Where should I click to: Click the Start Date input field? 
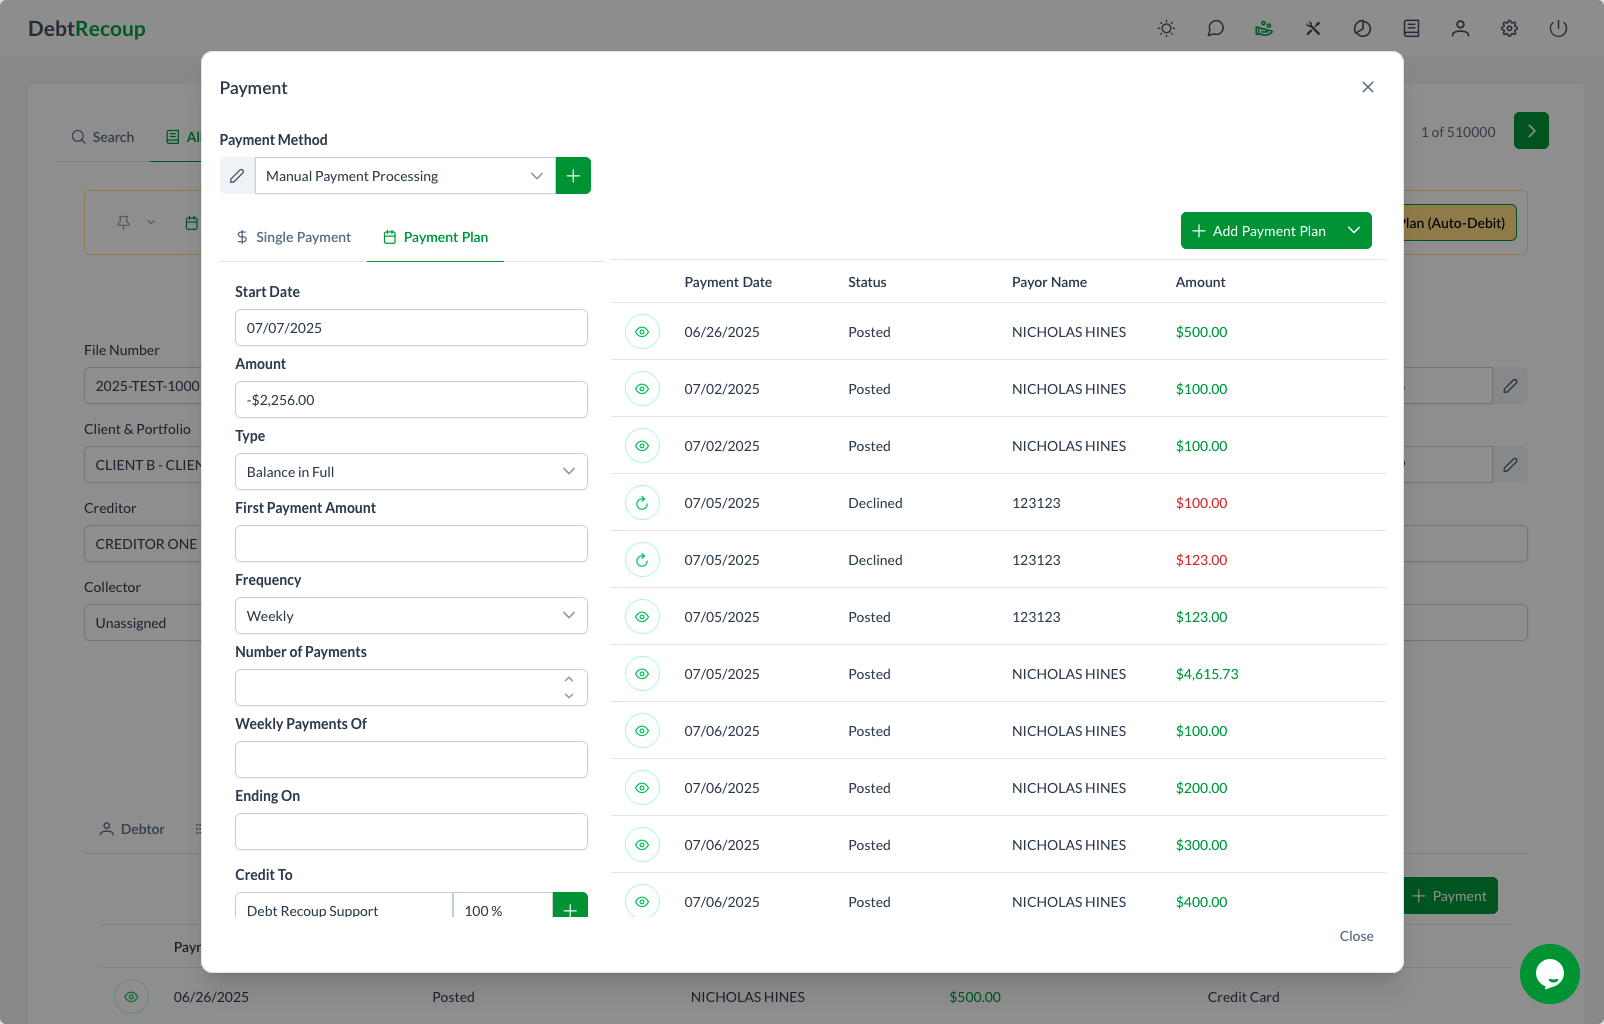(411, 328)
